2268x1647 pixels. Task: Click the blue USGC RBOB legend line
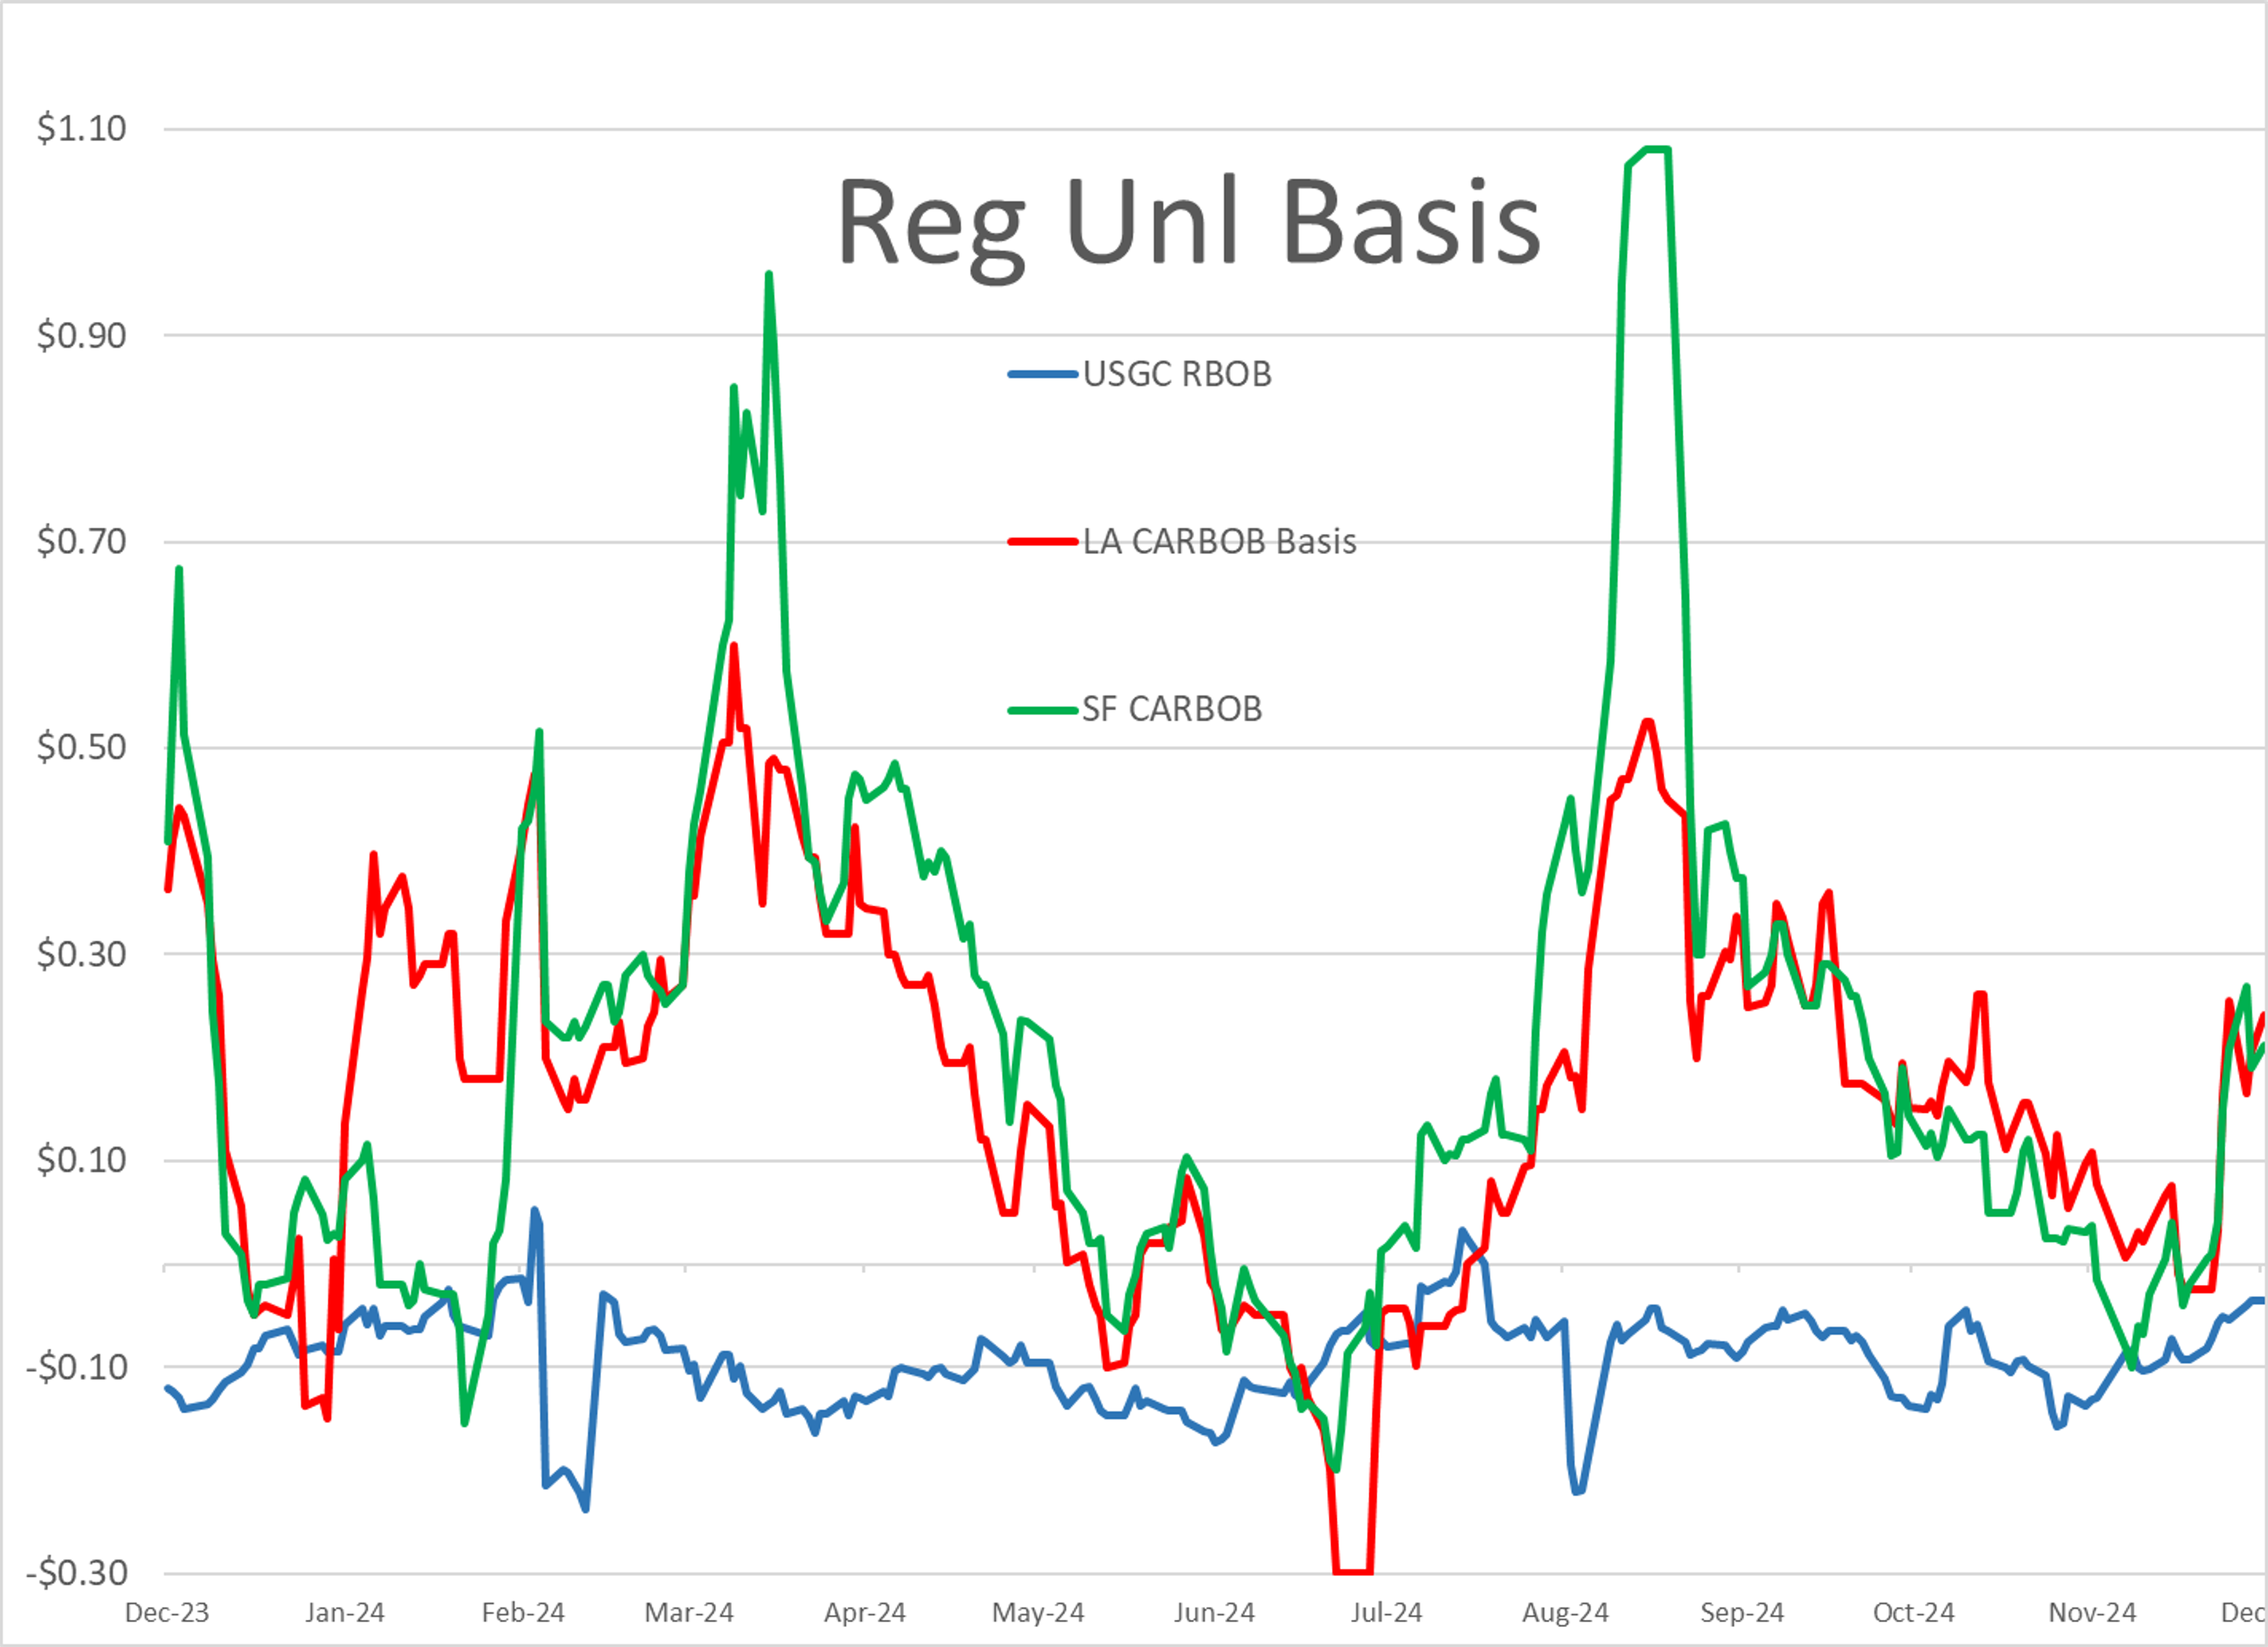pyautogui.click(x=1043, y=375)
